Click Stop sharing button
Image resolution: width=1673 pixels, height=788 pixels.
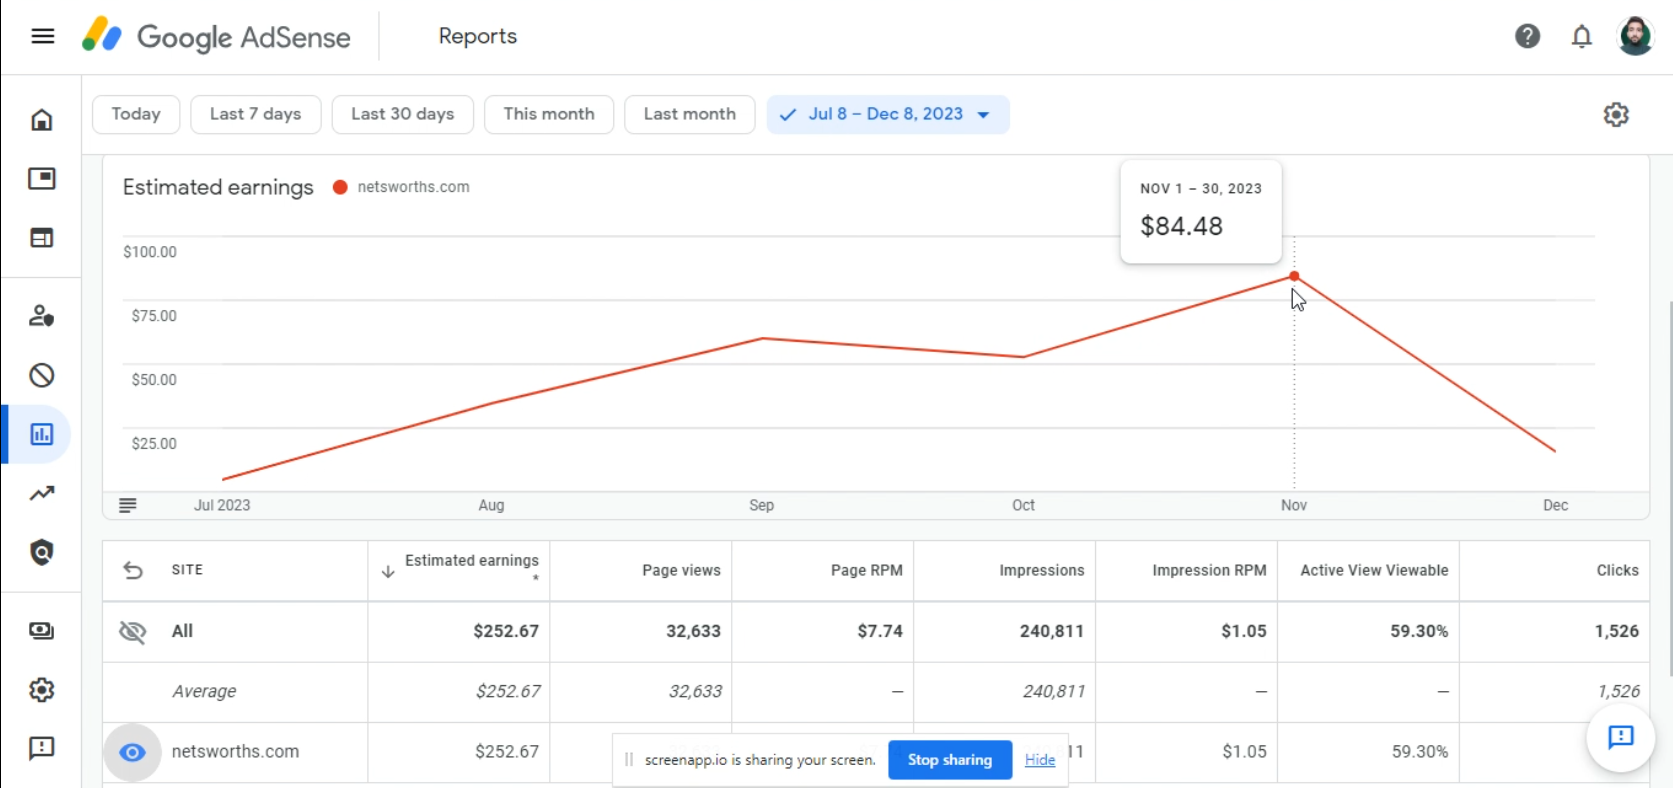950,760
